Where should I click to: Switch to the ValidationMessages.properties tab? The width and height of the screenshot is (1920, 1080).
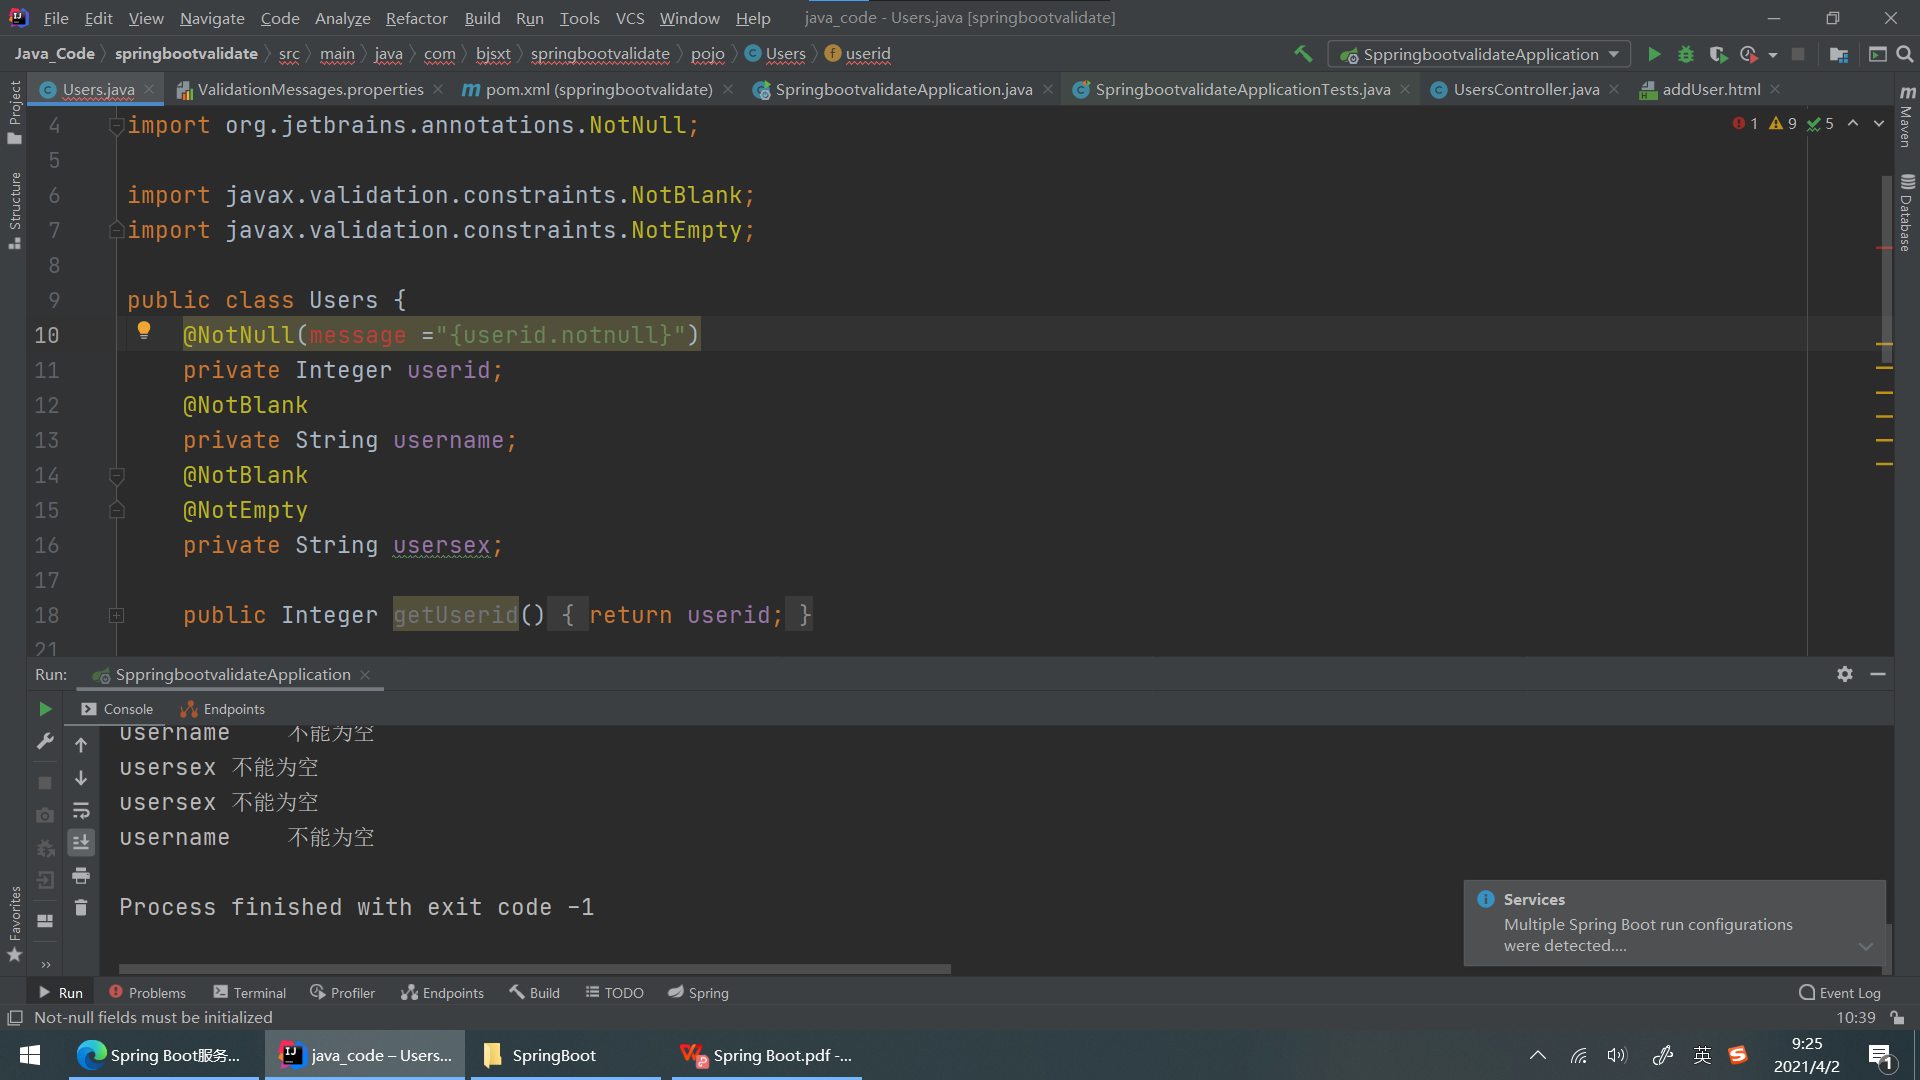(x=310, y=90)
